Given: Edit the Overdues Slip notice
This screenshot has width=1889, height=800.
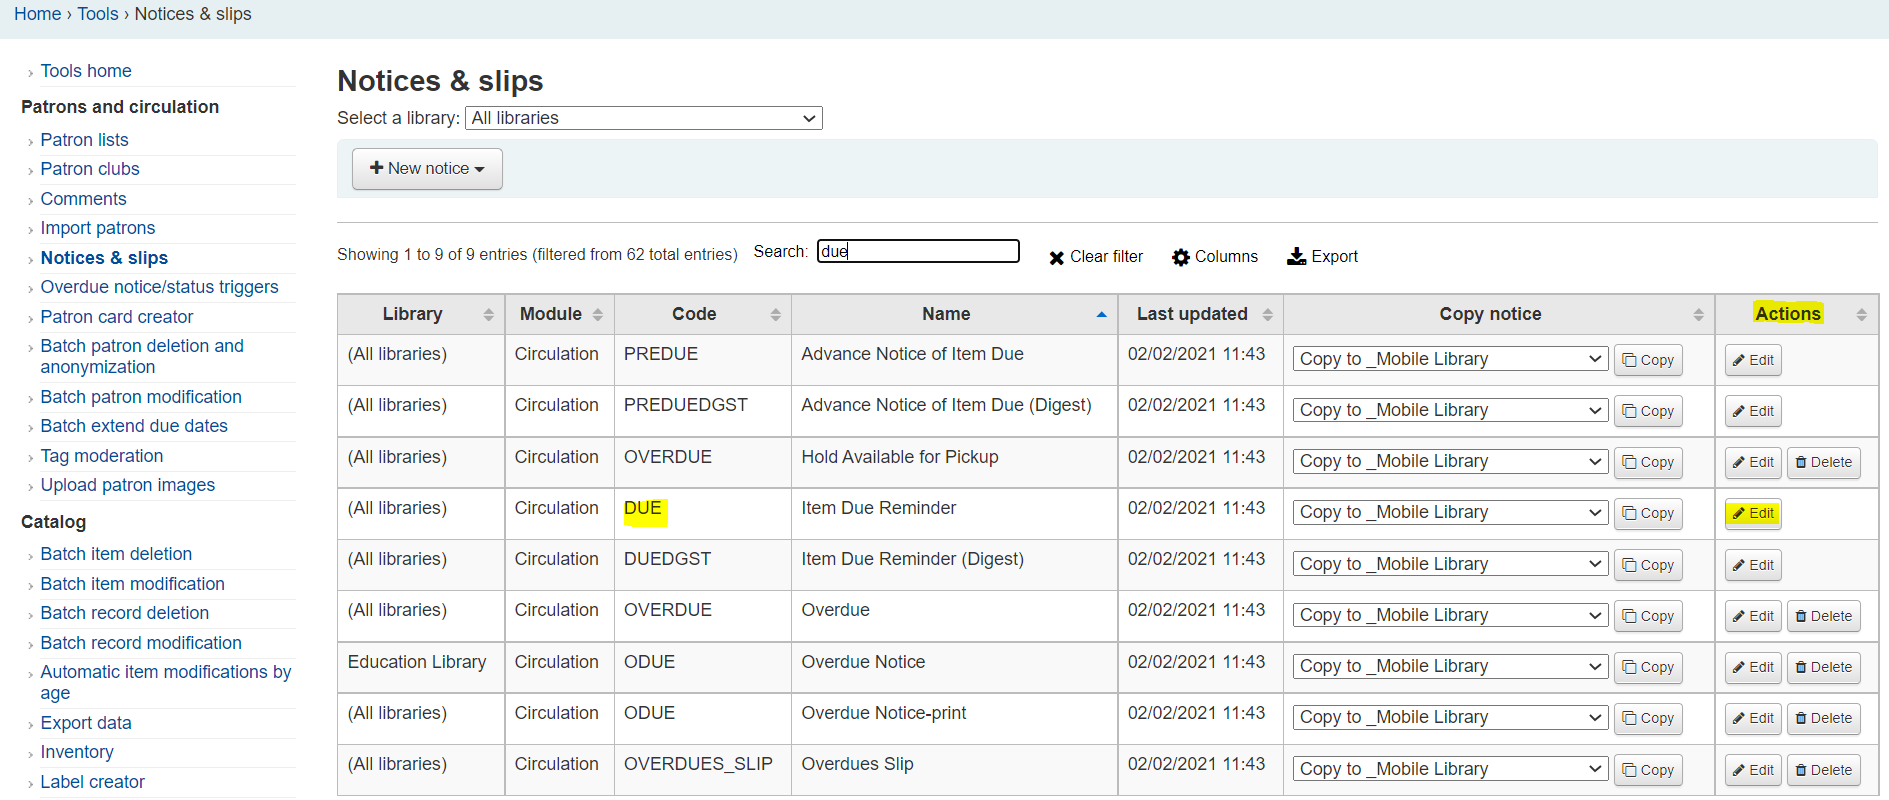Looking at the screenshot, I should 1753,770.
